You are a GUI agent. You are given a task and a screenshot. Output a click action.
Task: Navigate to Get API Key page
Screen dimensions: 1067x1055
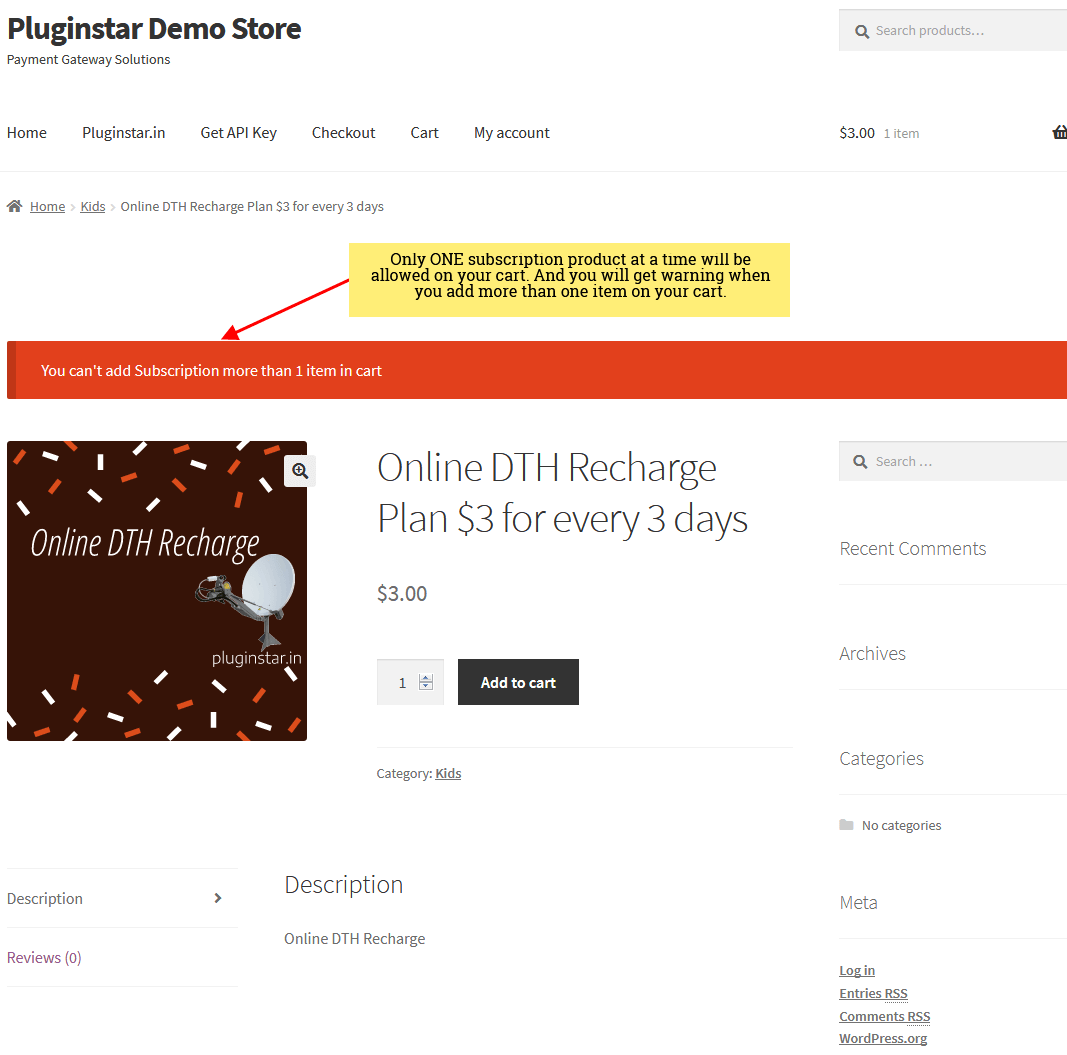coord(238,133)
